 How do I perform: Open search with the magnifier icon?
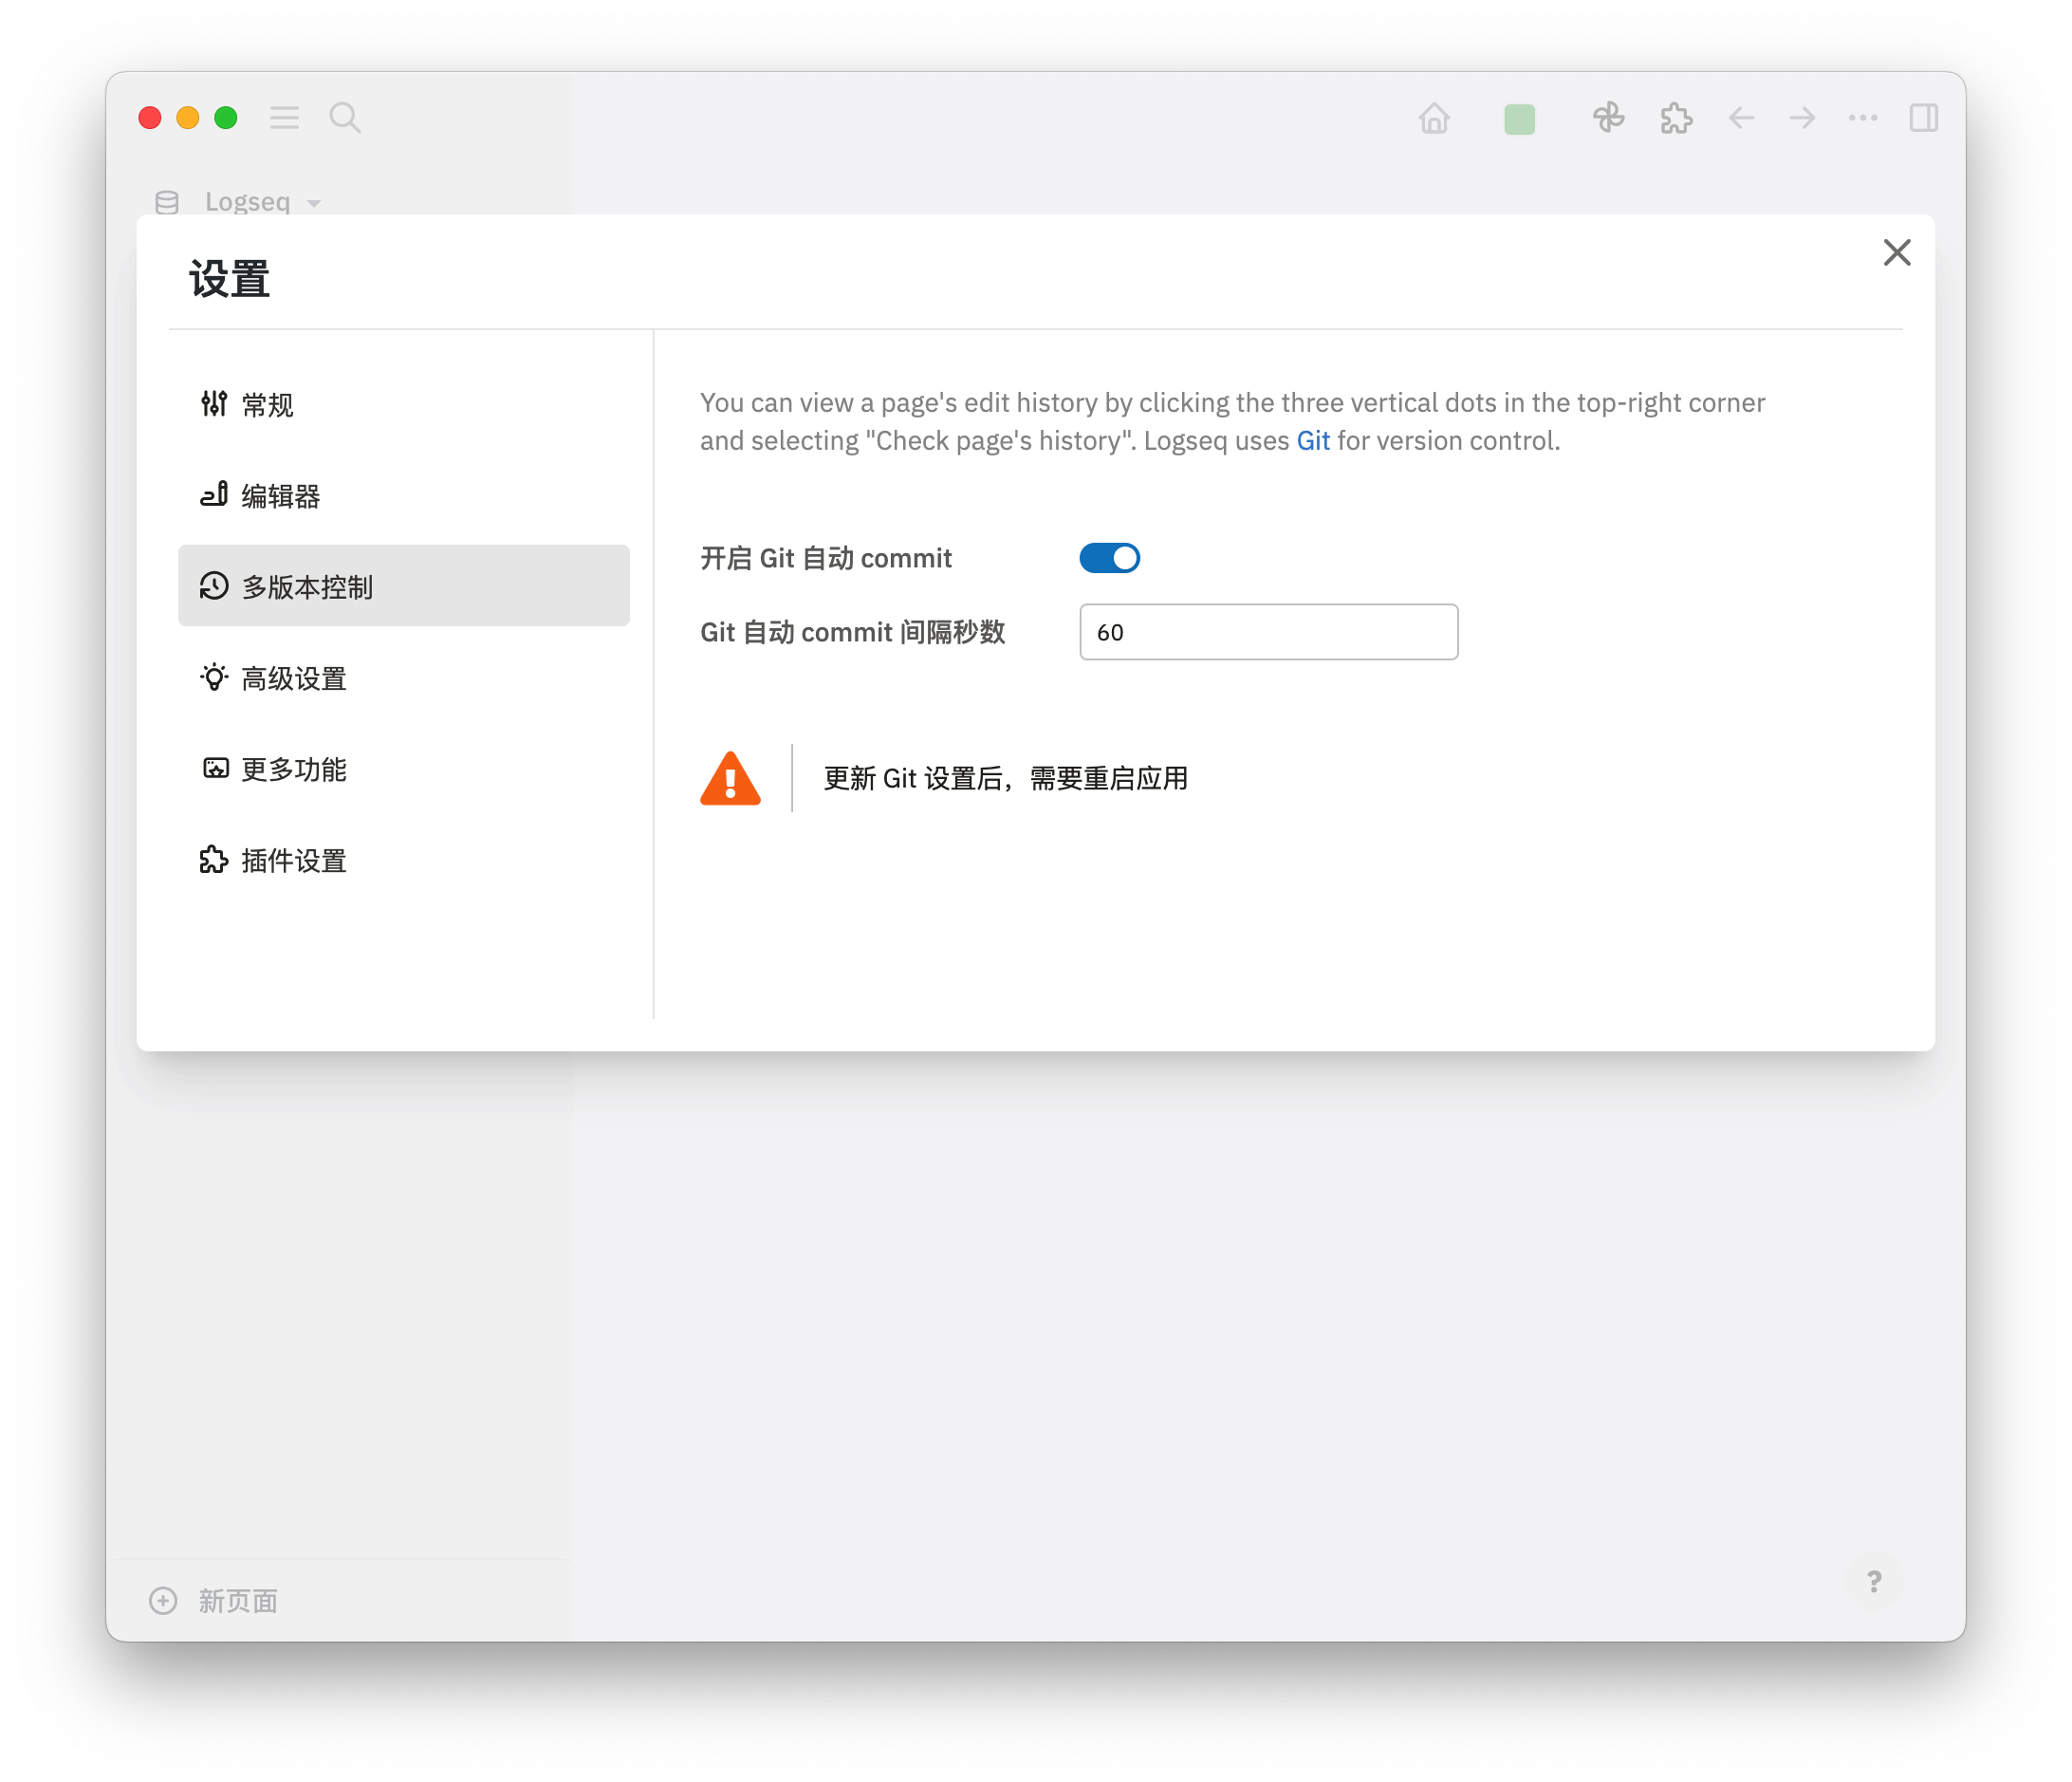[345, 118]
